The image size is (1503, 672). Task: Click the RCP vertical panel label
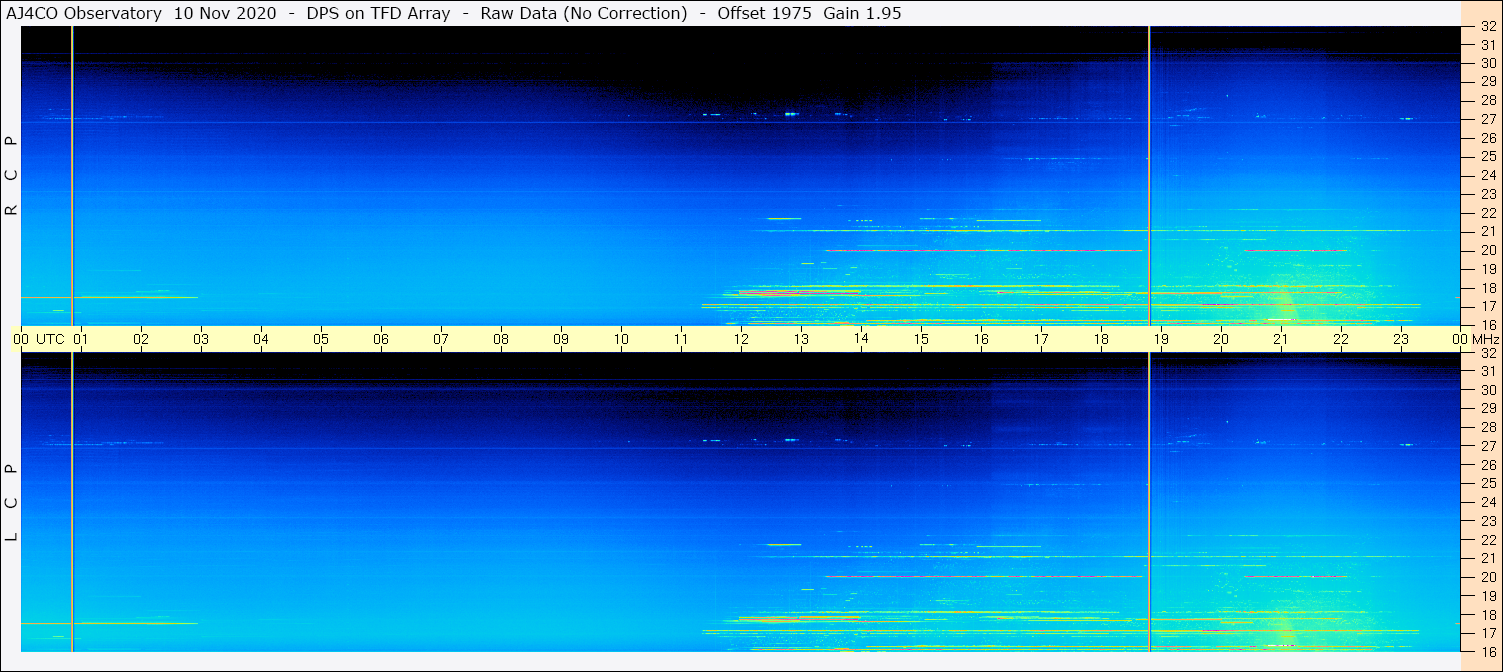(12, 176)
